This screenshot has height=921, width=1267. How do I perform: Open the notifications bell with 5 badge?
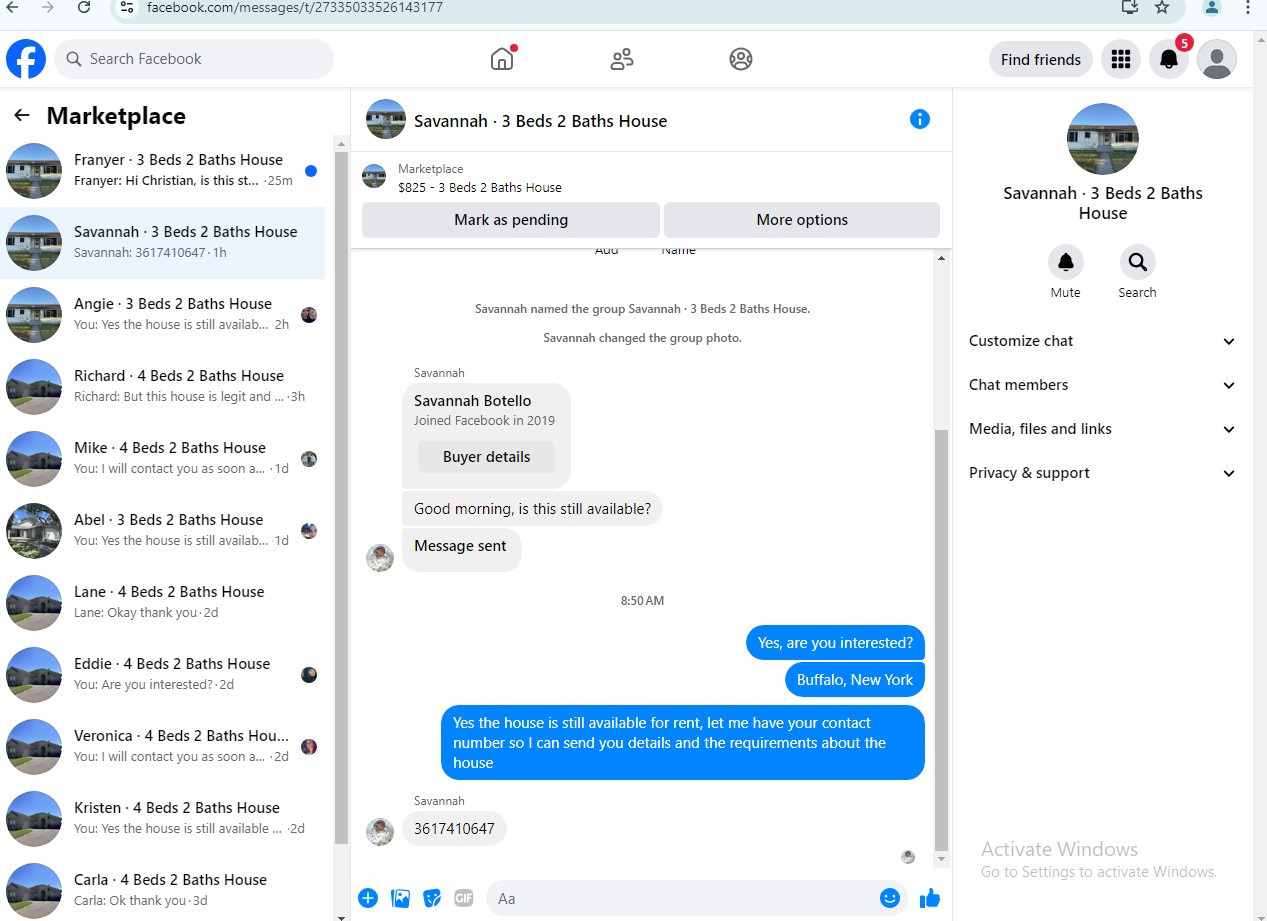[x=1169, y=59]
